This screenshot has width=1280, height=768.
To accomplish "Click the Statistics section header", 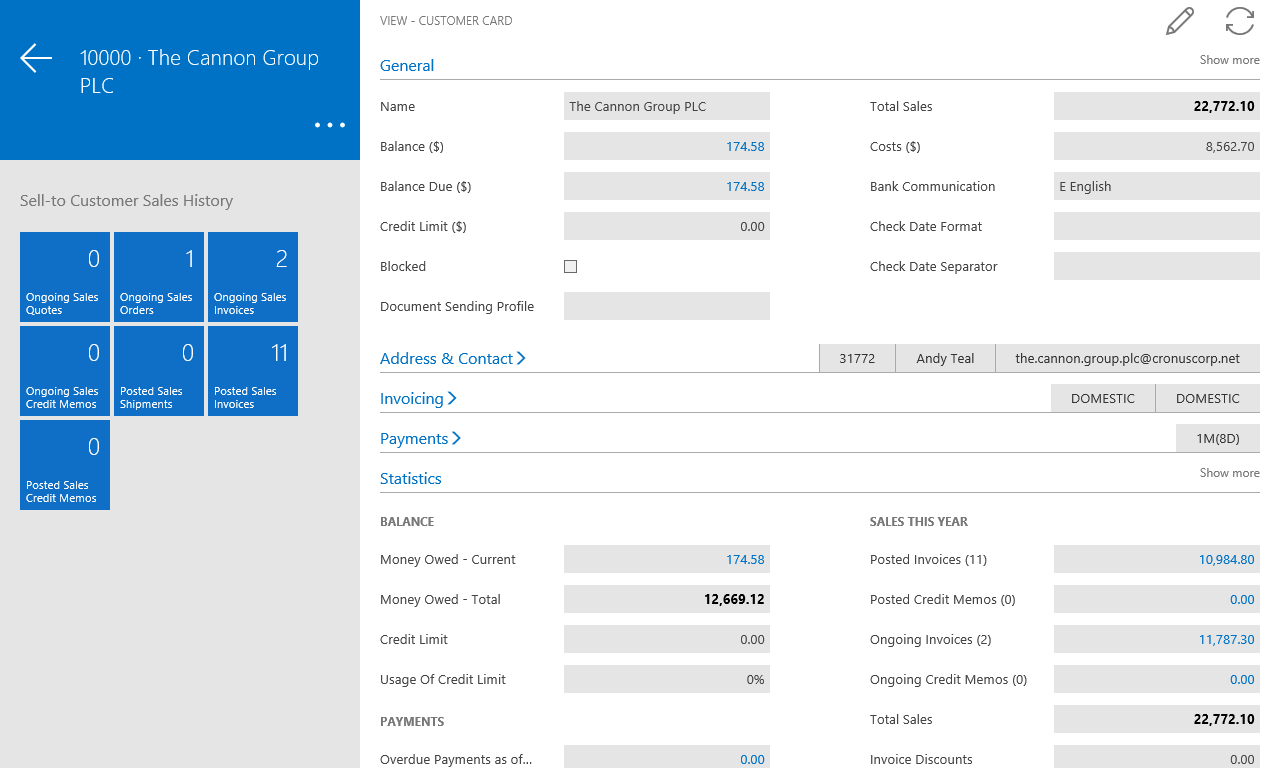I will click(x=411, y=478).
